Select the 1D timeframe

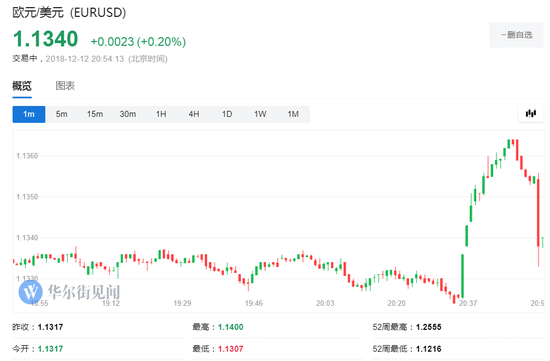pyautogui.click(x=227, y=114)
